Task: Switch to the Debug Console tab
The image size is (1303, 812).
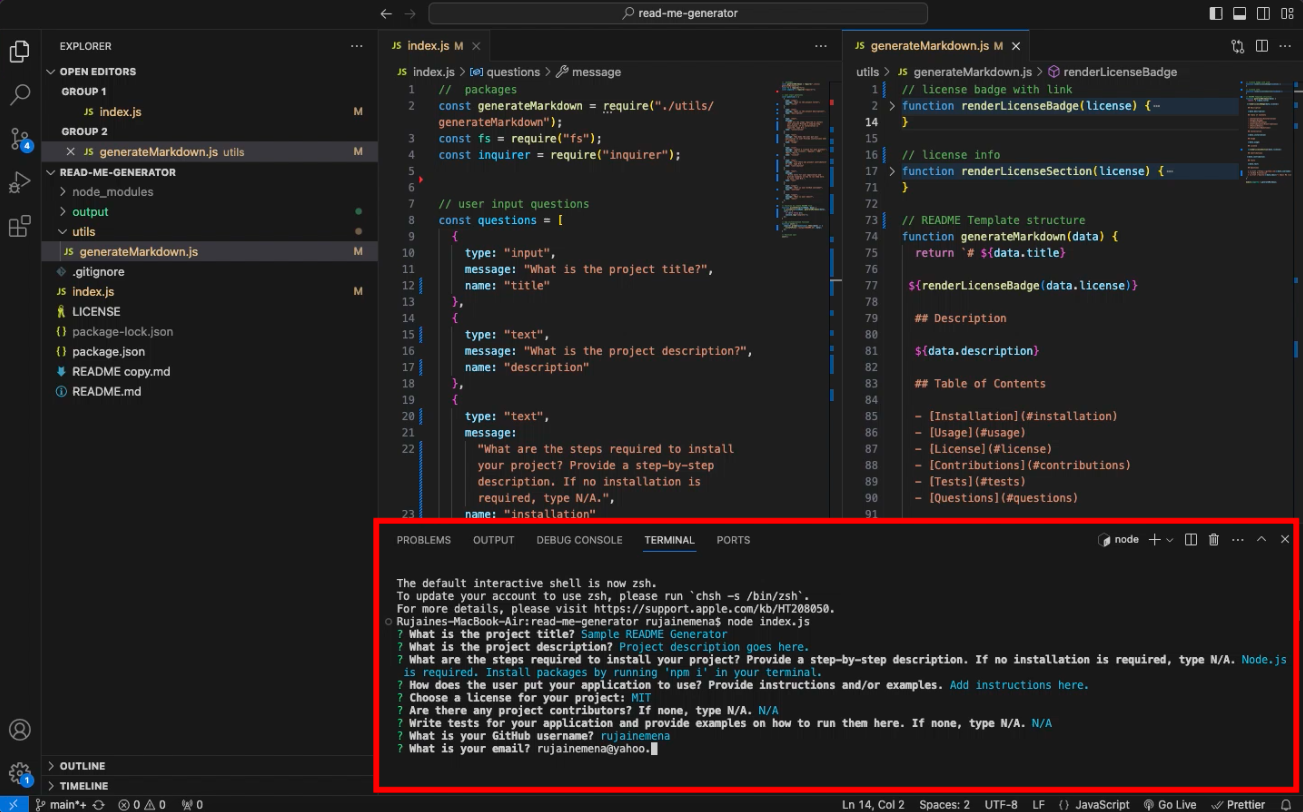Action: [x=579, y=540]
